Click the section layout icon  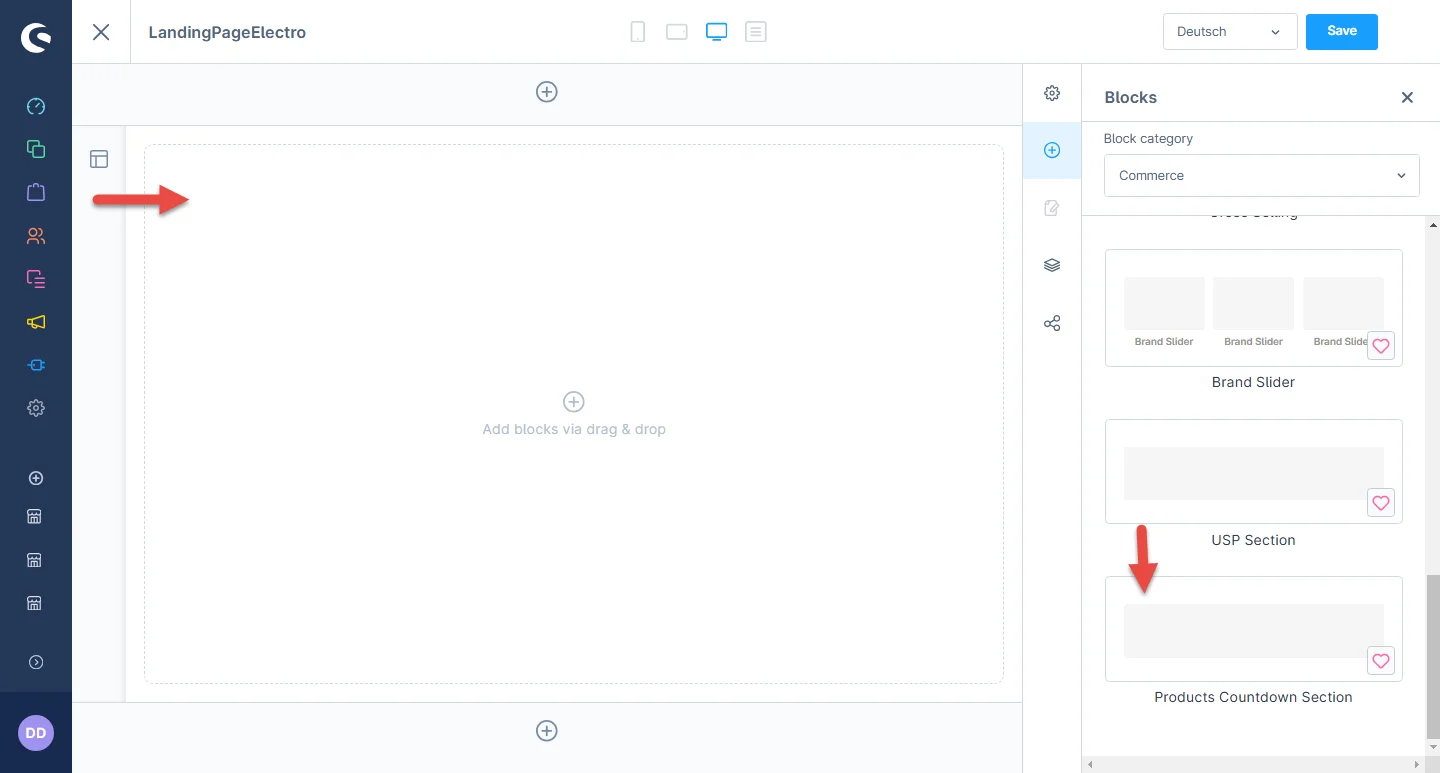[x=99, y=159]
